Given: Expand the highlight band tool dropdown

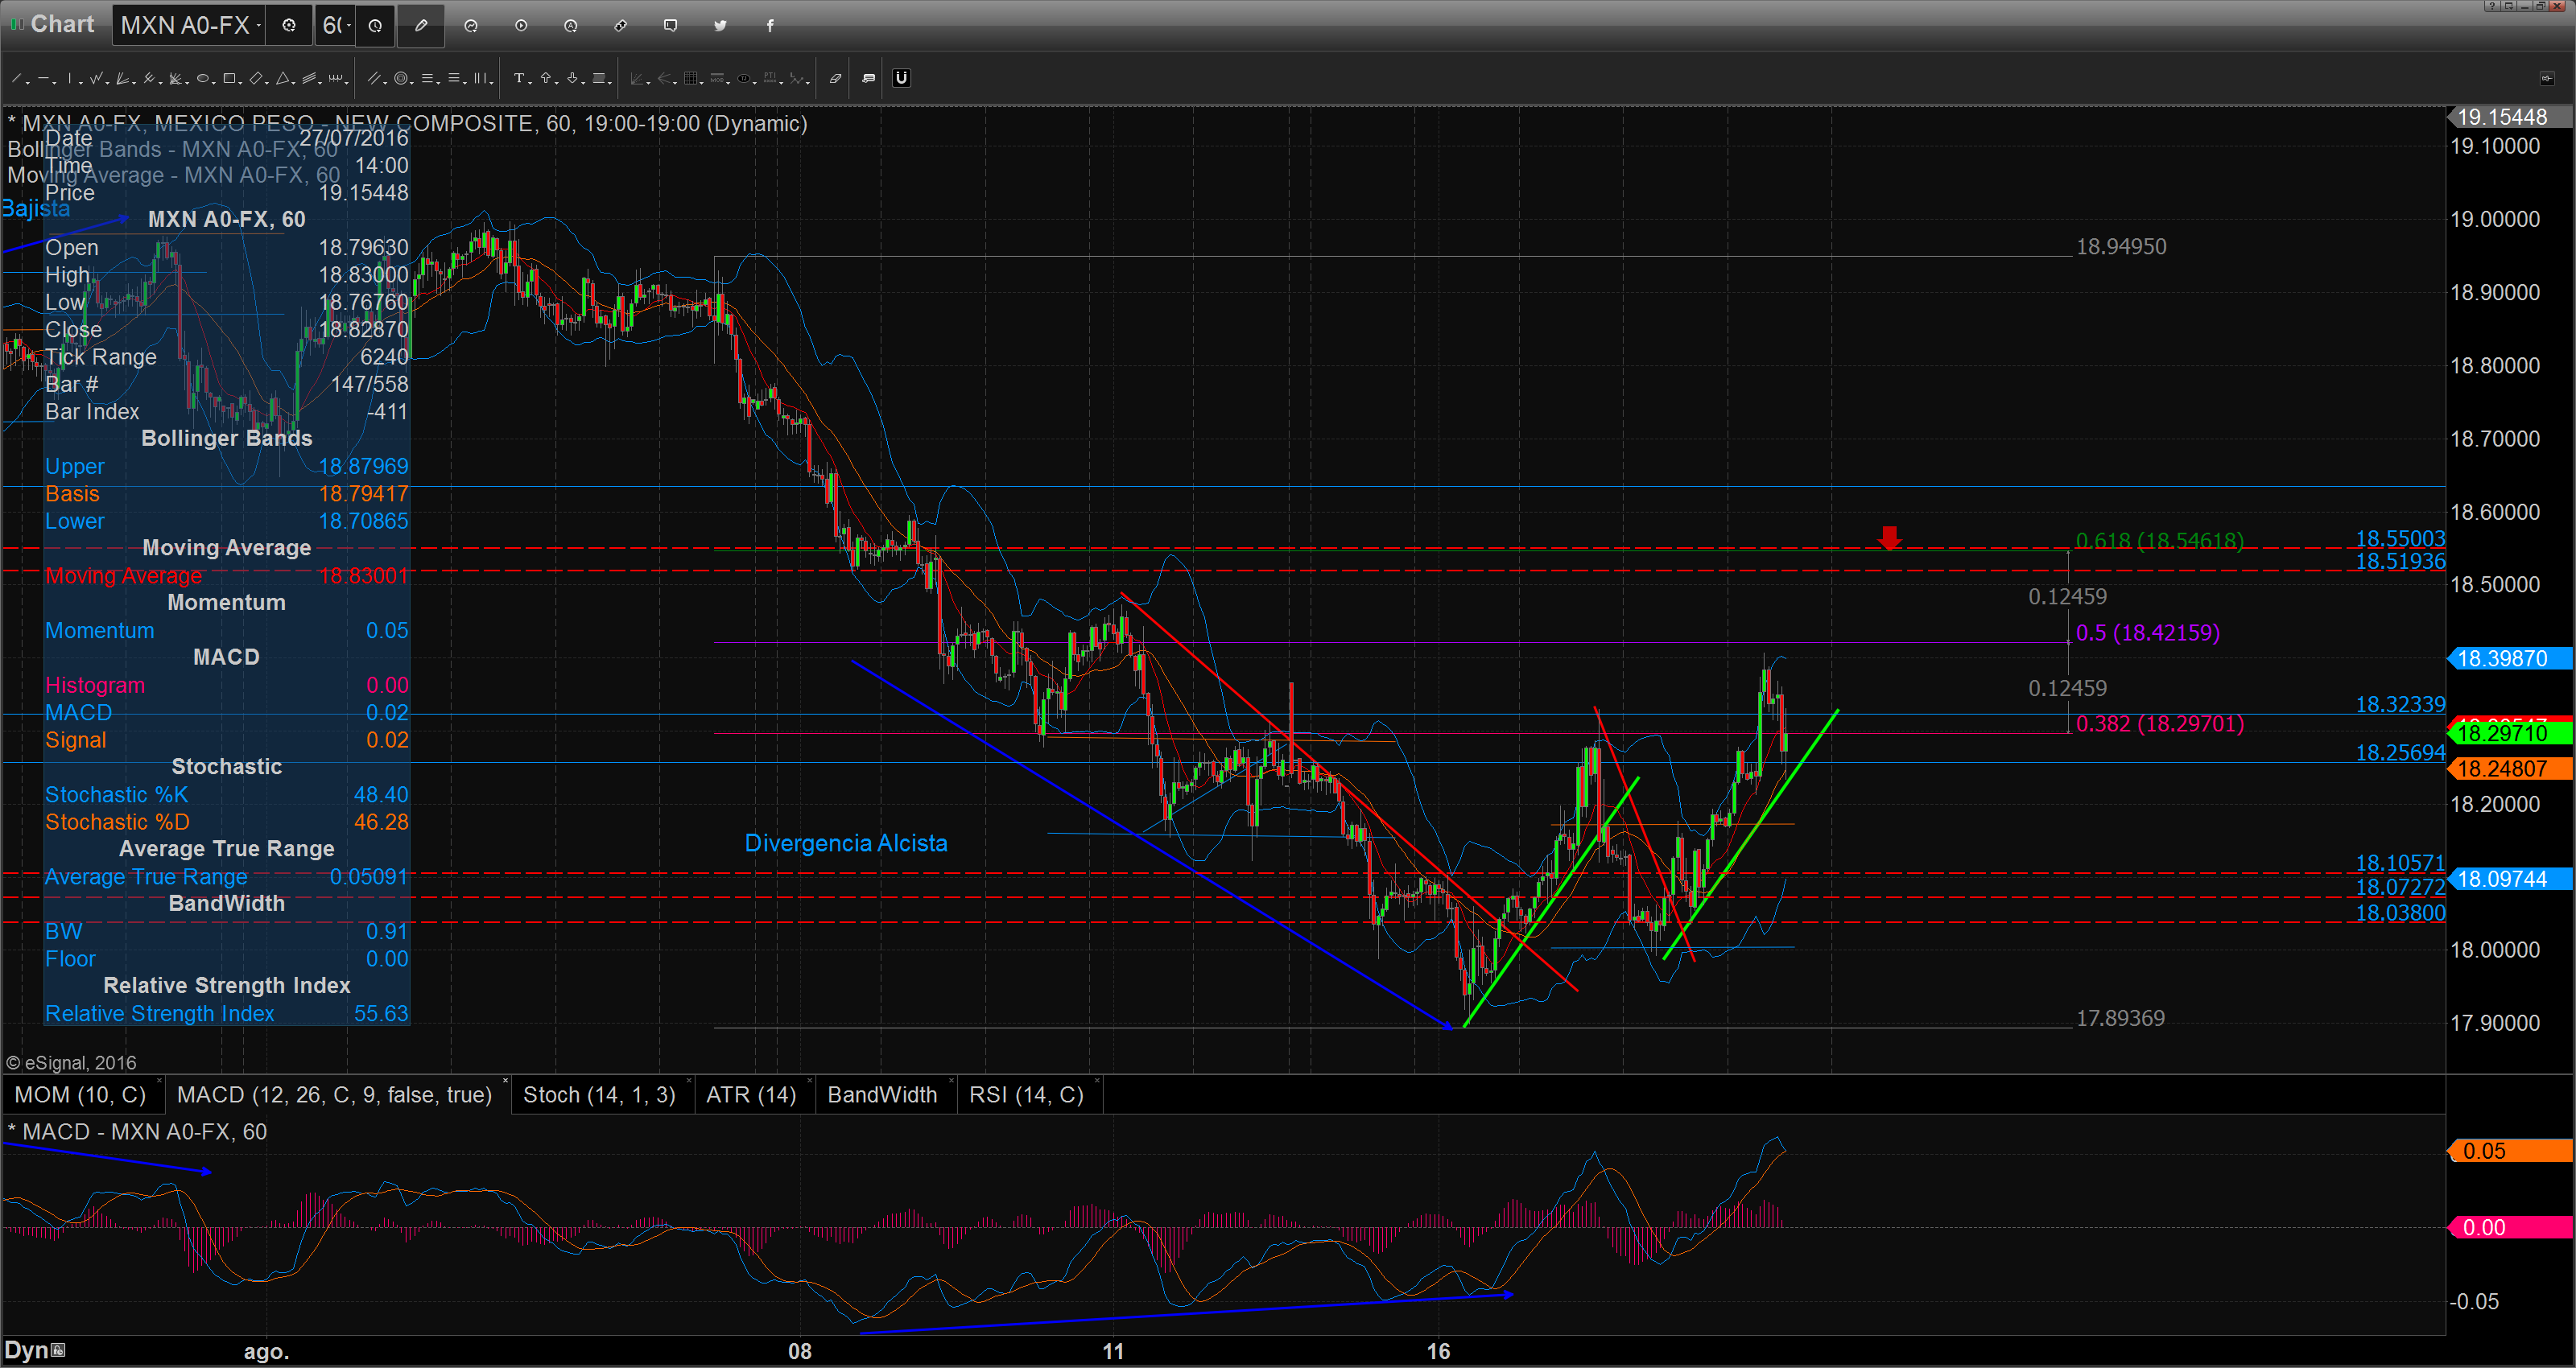Looking at the screenshot, I should point(610,82).
